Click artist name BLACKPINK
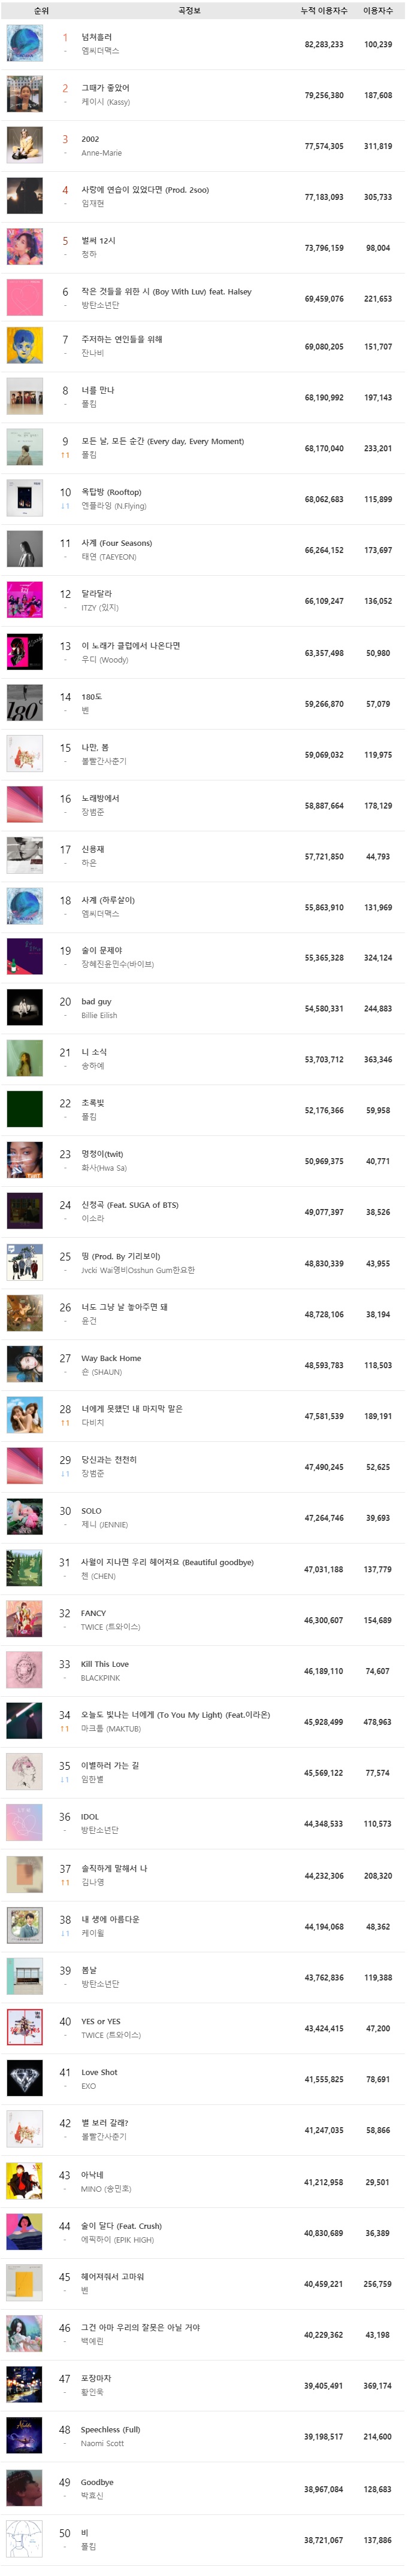Image resolution: width=408 pixels, height=2576 pixels. tap(100, 1678)
